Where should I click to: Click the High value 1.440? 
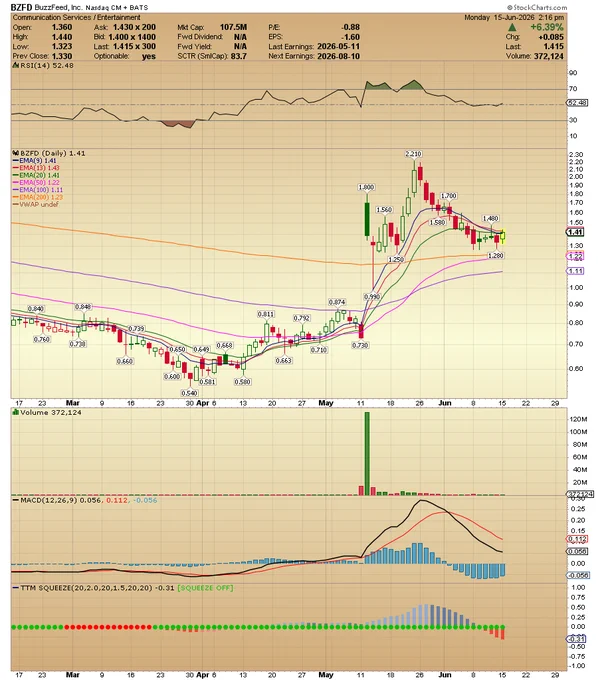tap(62, 37)
